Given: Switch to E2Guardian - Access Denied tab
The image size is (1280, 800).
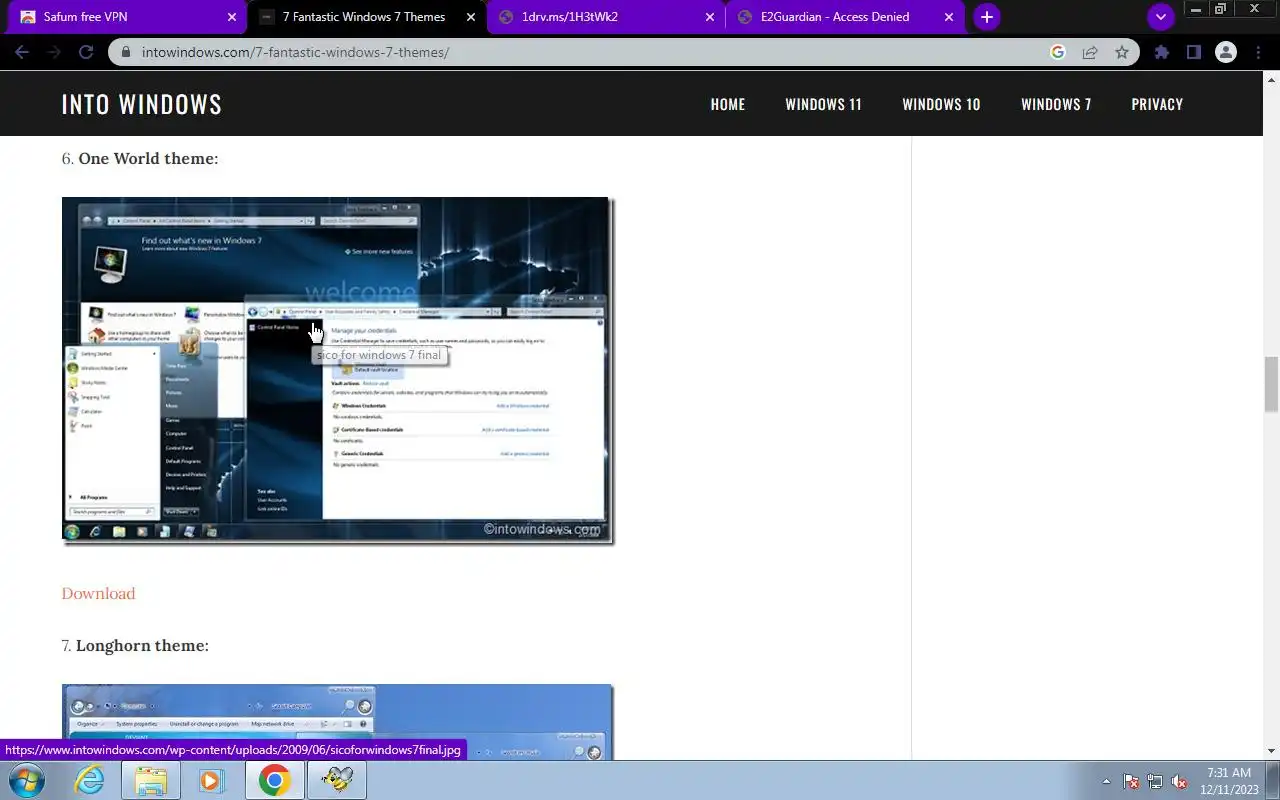Looking at the screenshot, I should (846, 17).
